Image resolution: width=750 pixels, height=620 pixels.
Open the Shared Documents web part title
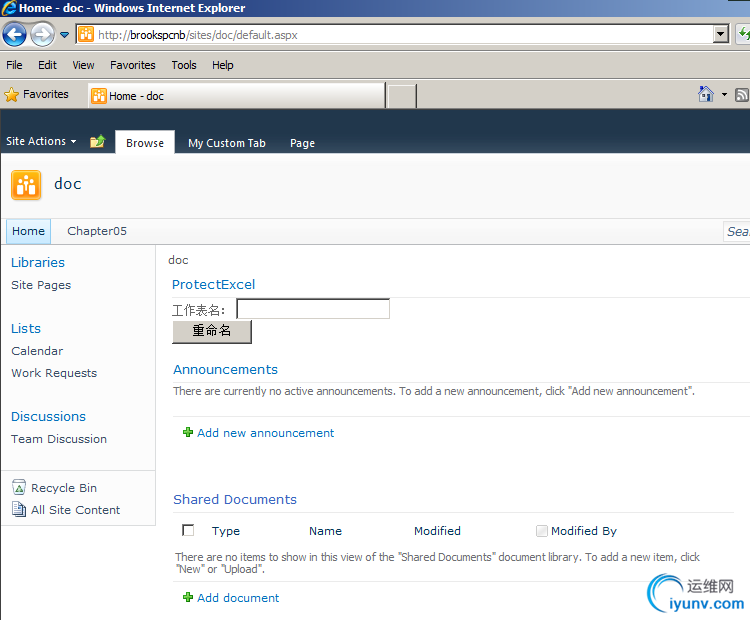235,499
